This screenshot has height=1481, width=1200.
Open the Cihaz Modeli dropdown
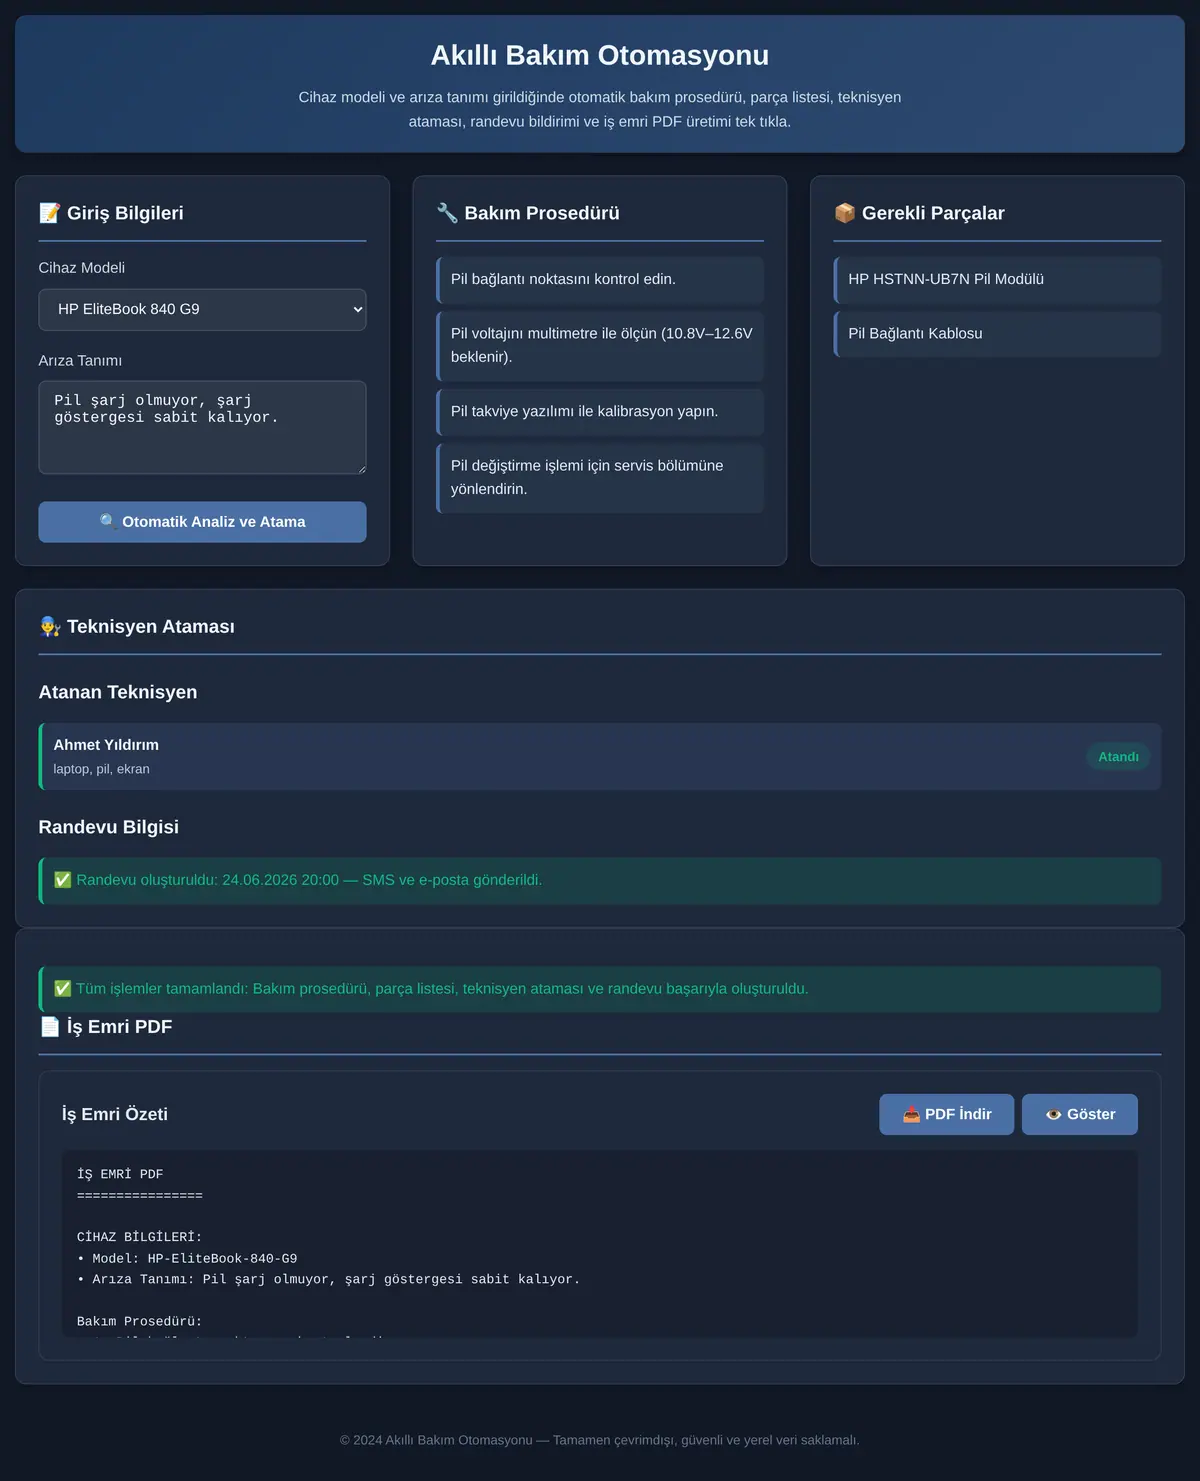[202, 310]
